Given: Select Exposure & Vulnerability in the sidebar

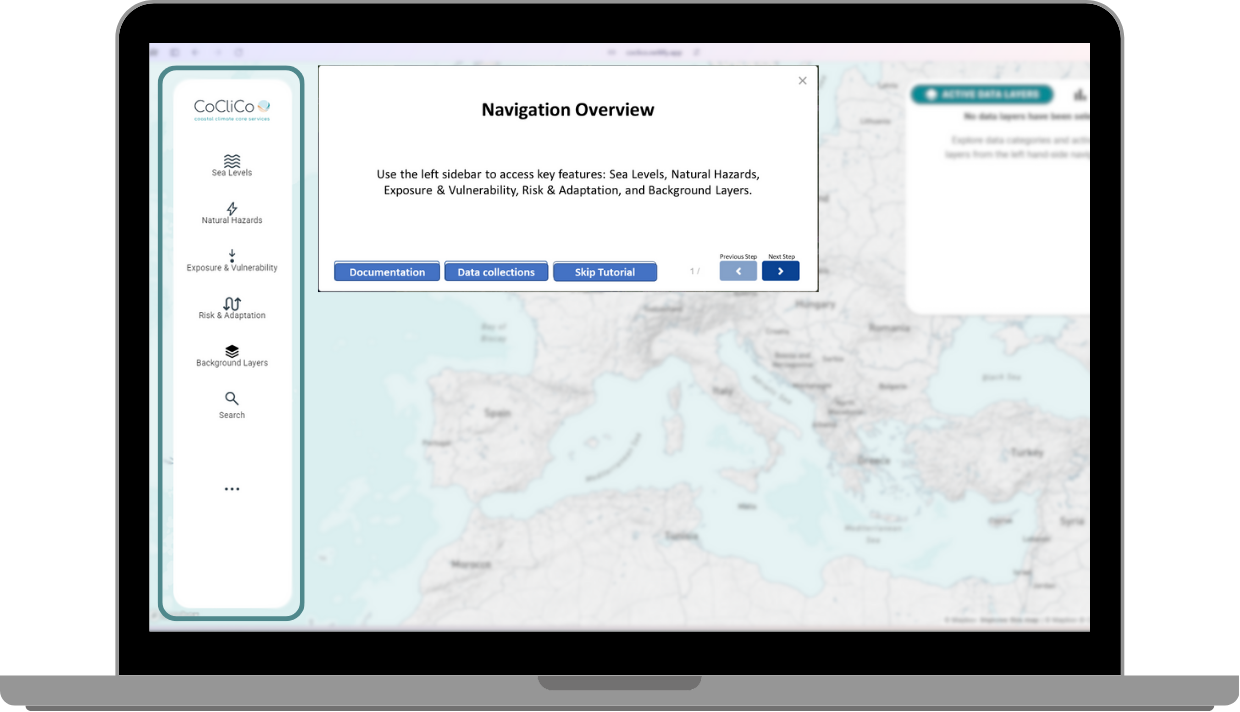Looking at the screenshot, I should click(x=232, y=261).
